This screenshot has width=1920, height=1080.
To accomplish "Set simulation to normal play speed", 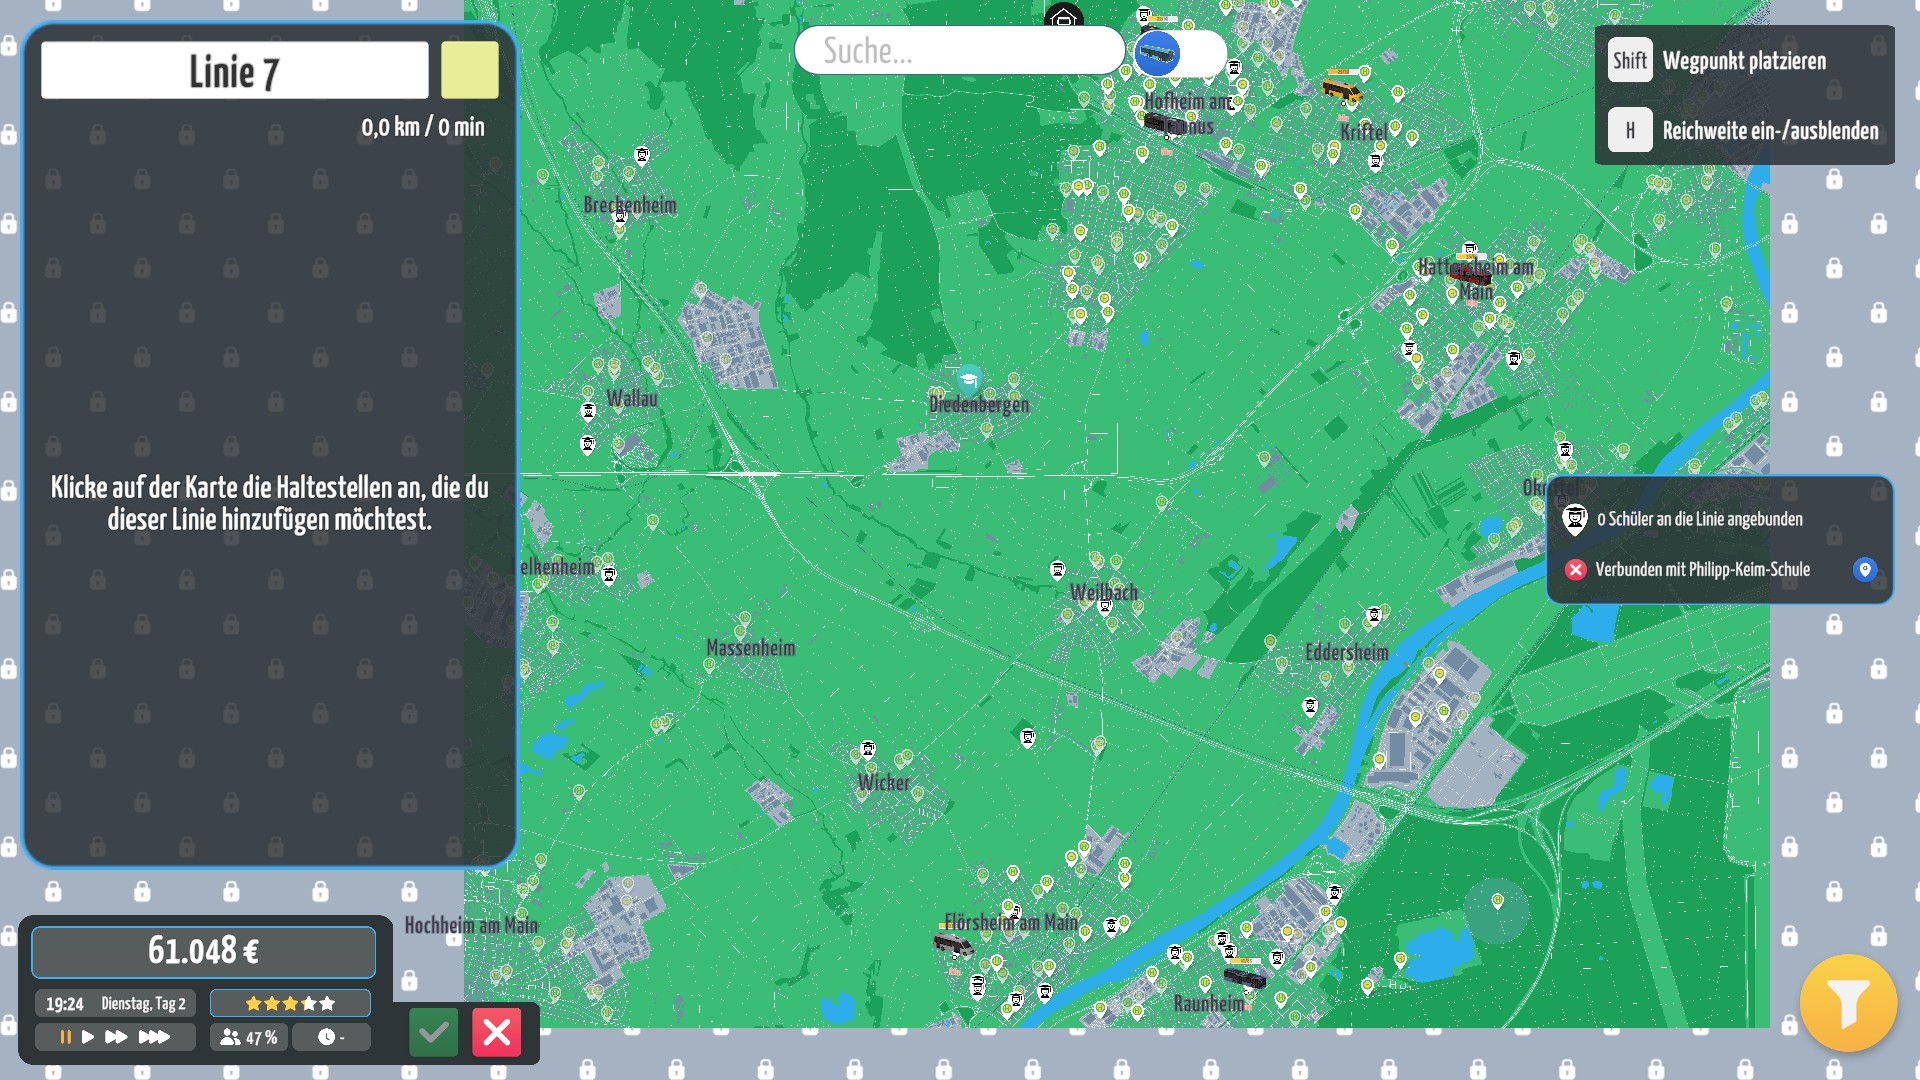I will click(x=88, y=1037).
